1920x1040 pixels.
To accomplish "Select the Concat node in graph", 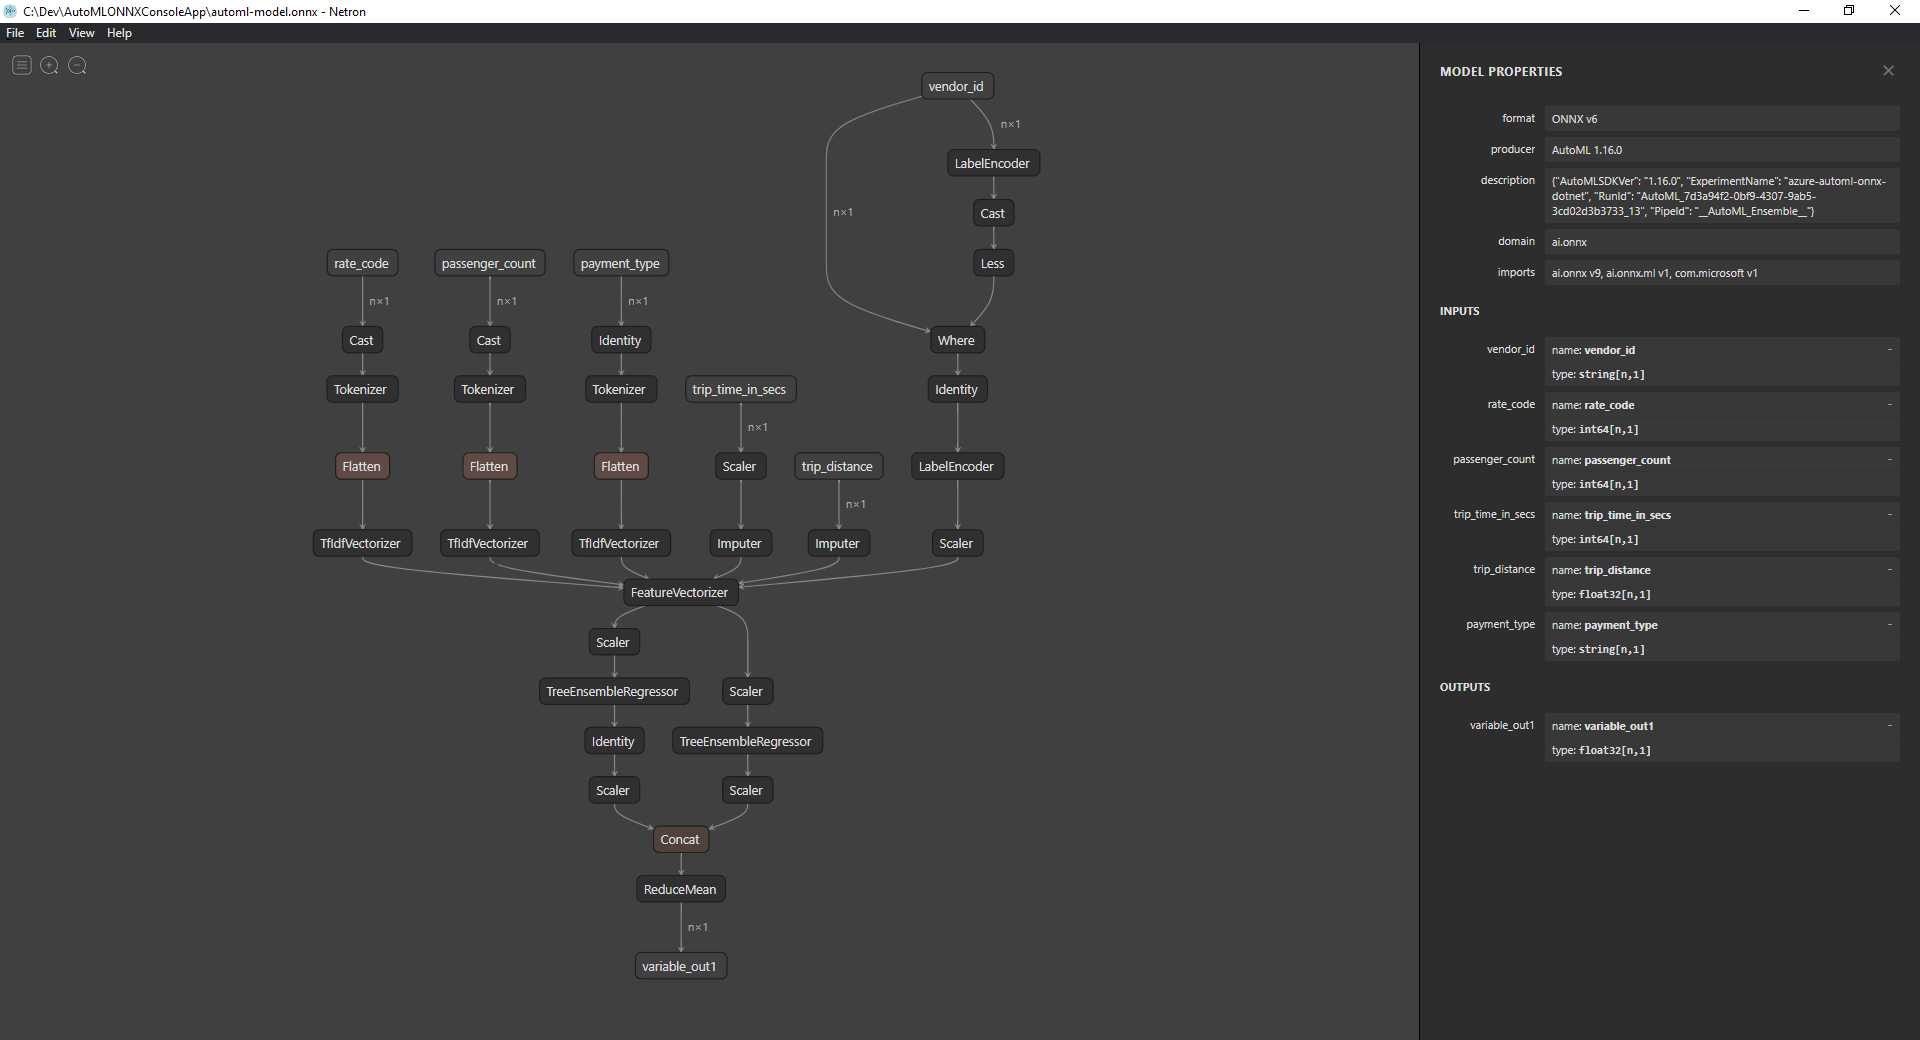I will 680,840.
